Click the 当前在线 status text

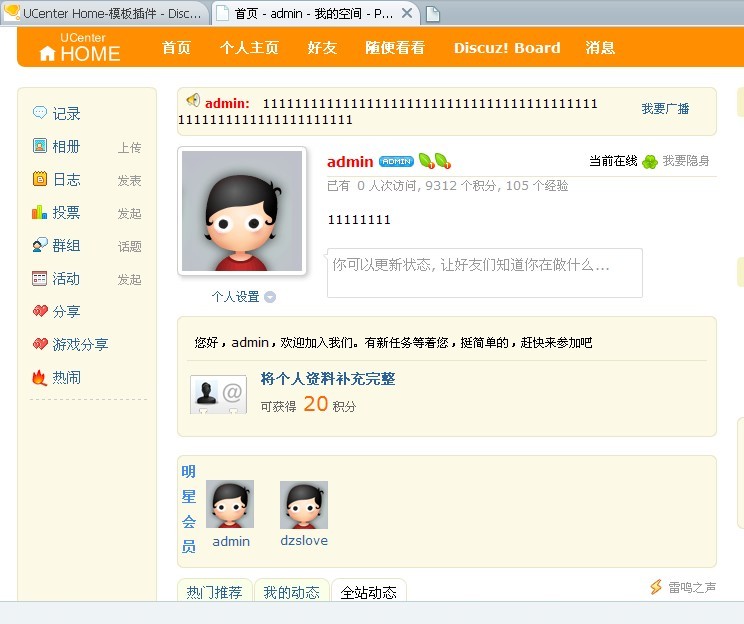pos(613,161)
